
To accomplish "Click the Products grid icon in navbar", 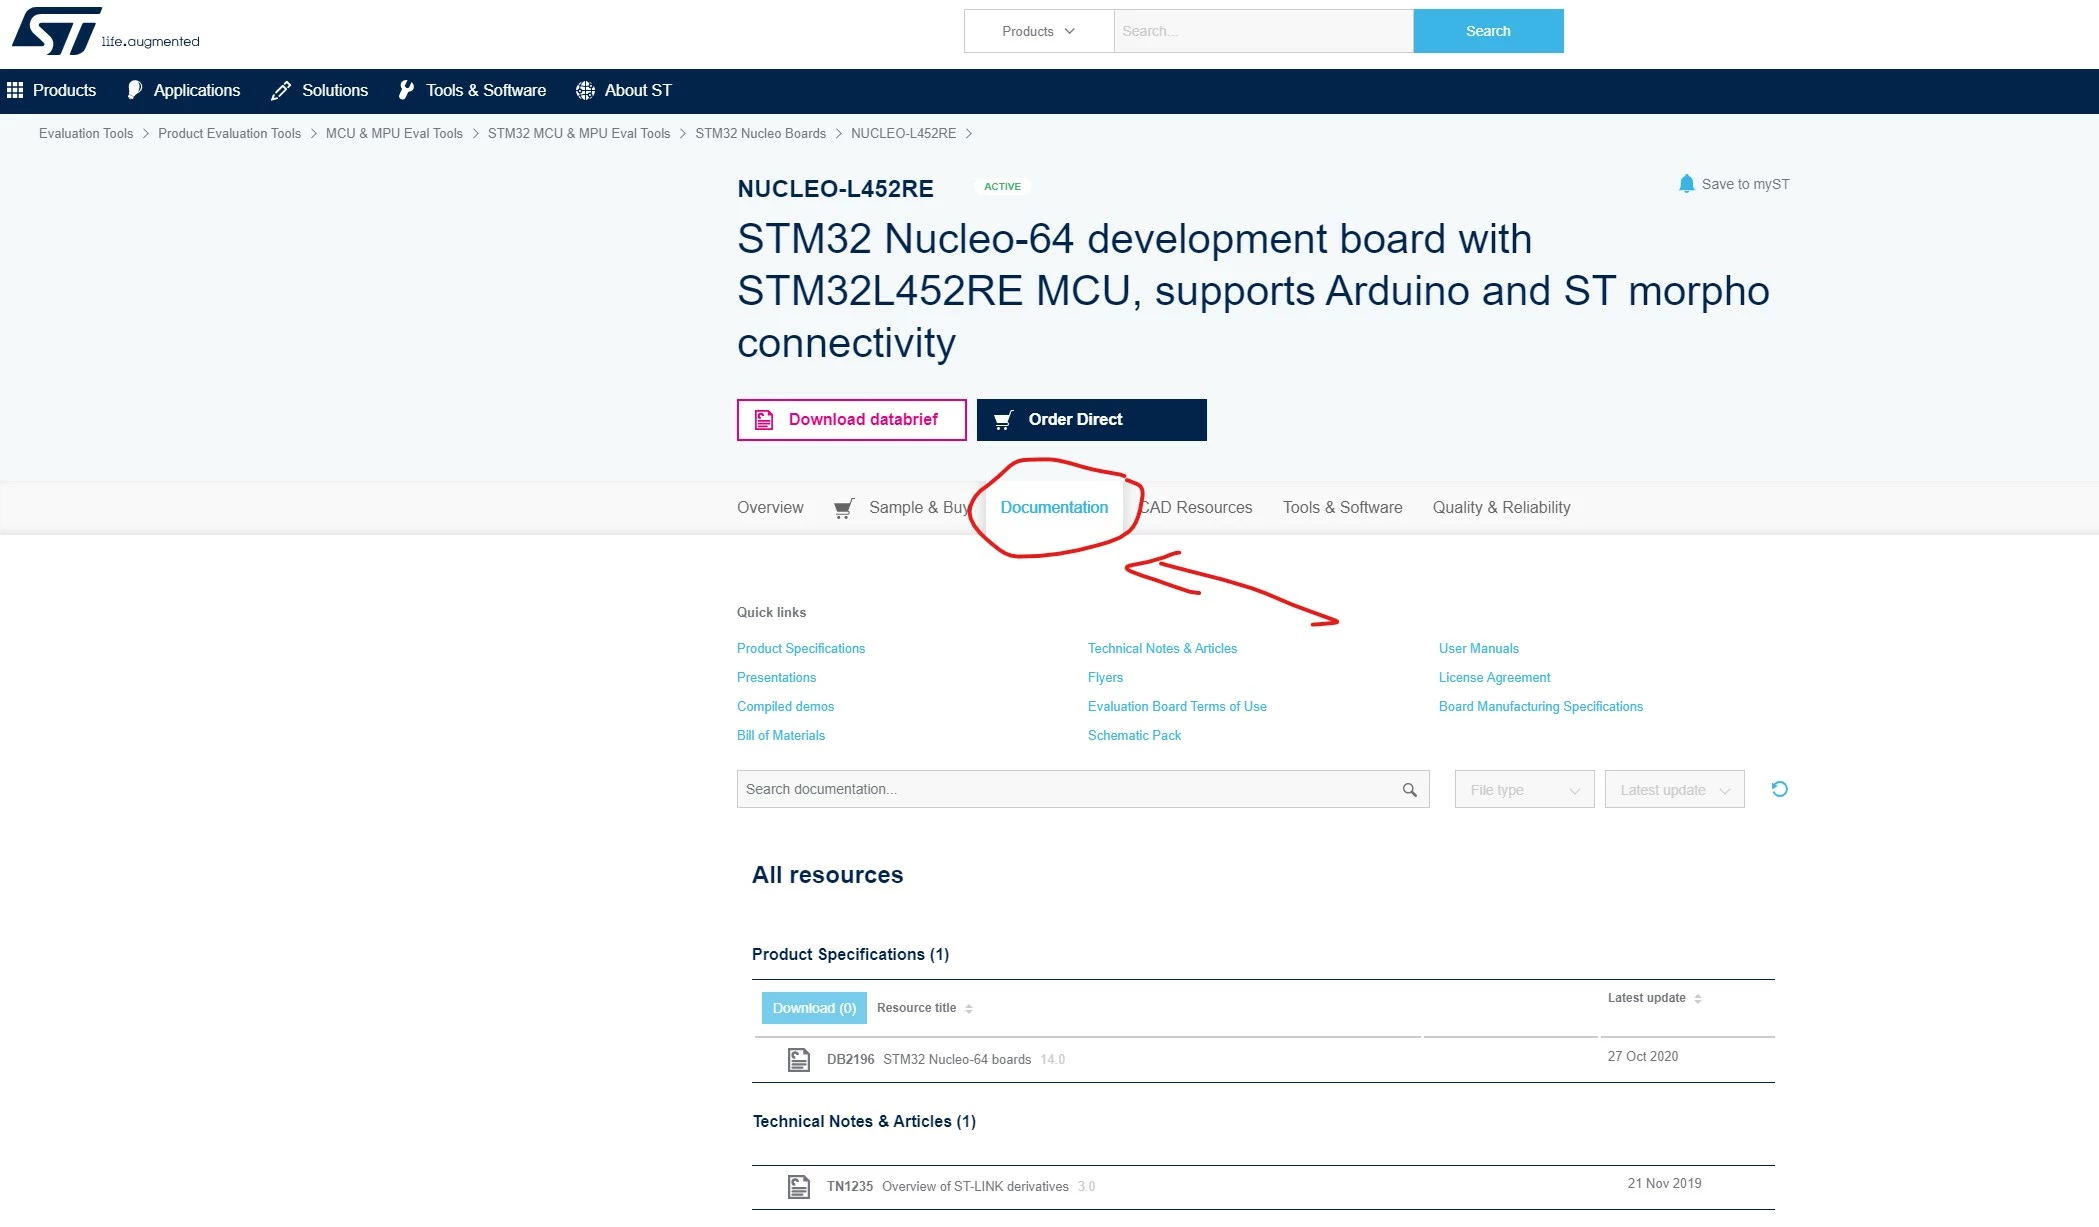I will point(15,90).
